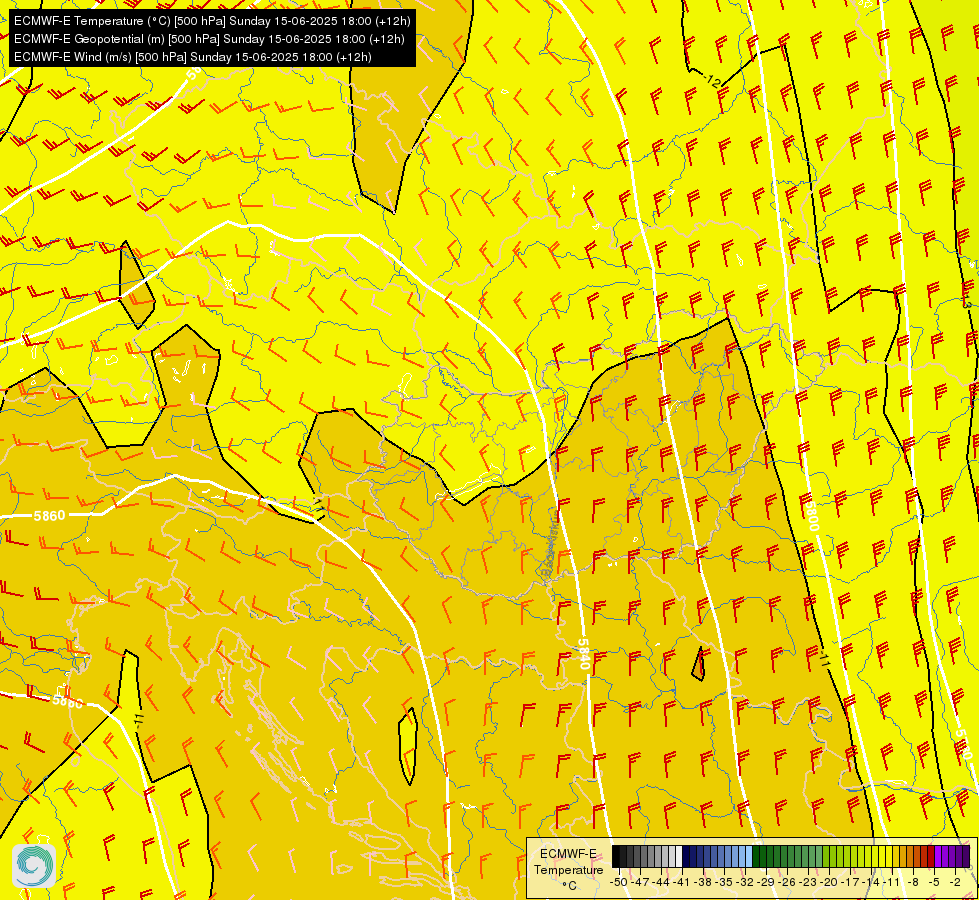Click the 5800 contour label near the right edge
Screen dimensions: 979x900
tap(812, 515)
